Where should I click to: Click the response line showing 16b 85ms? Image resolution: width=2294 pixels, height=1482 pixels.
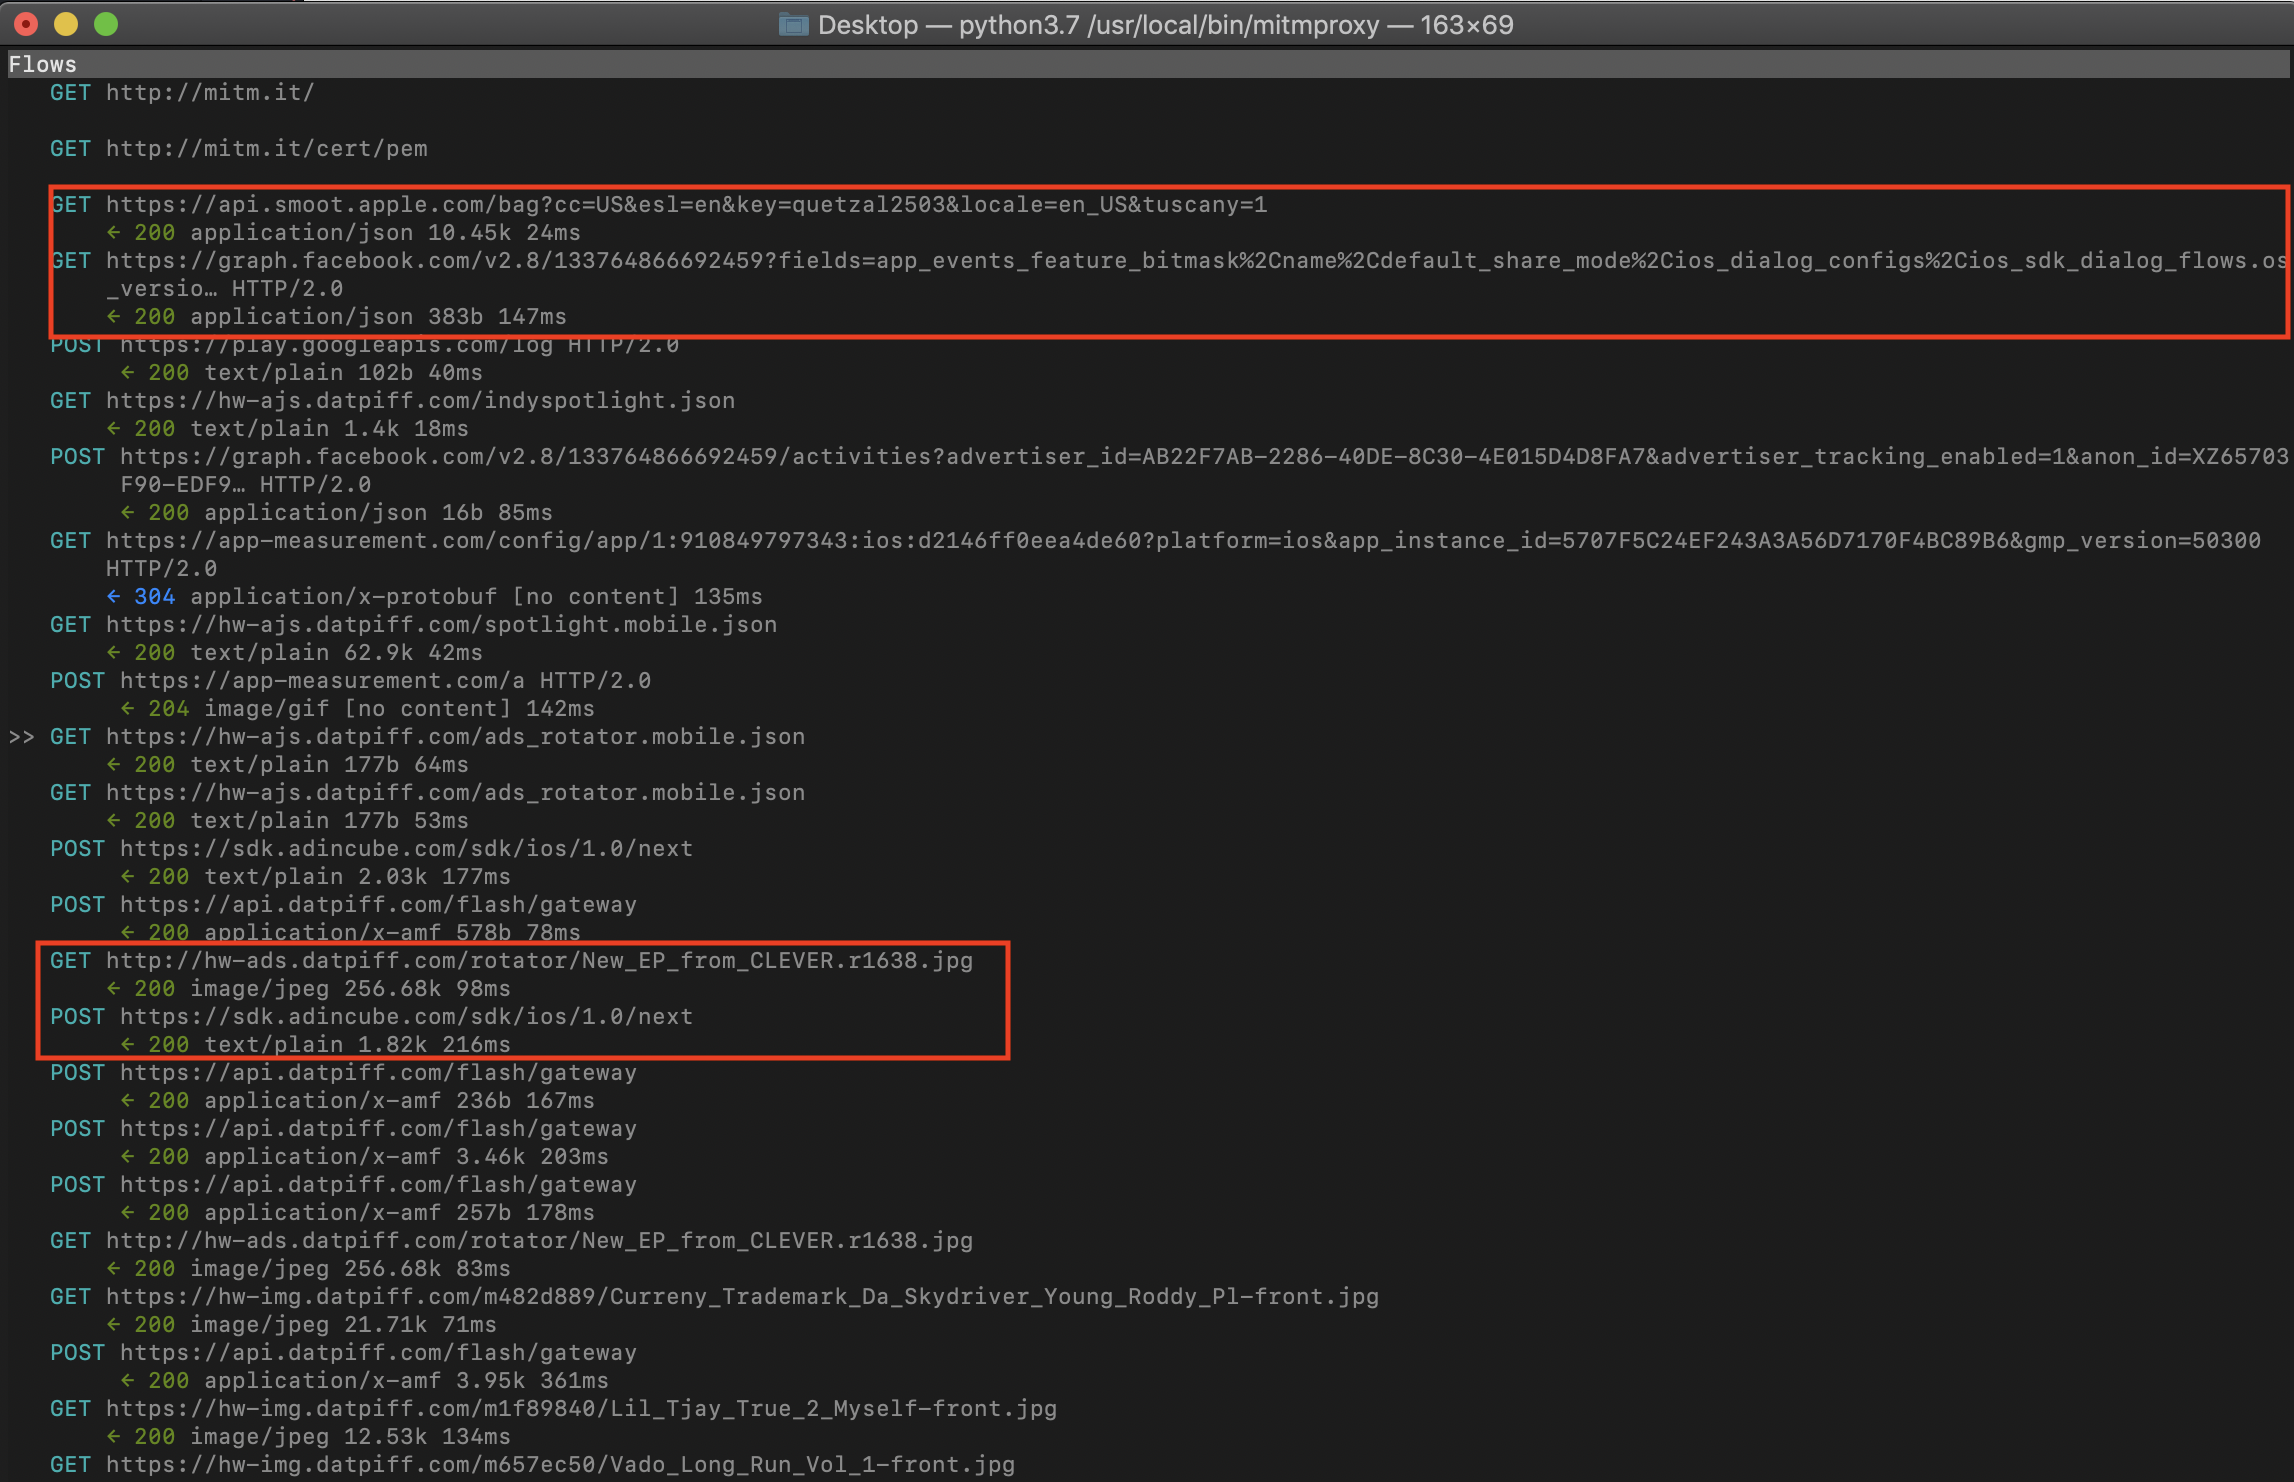(x=336, y=513)
